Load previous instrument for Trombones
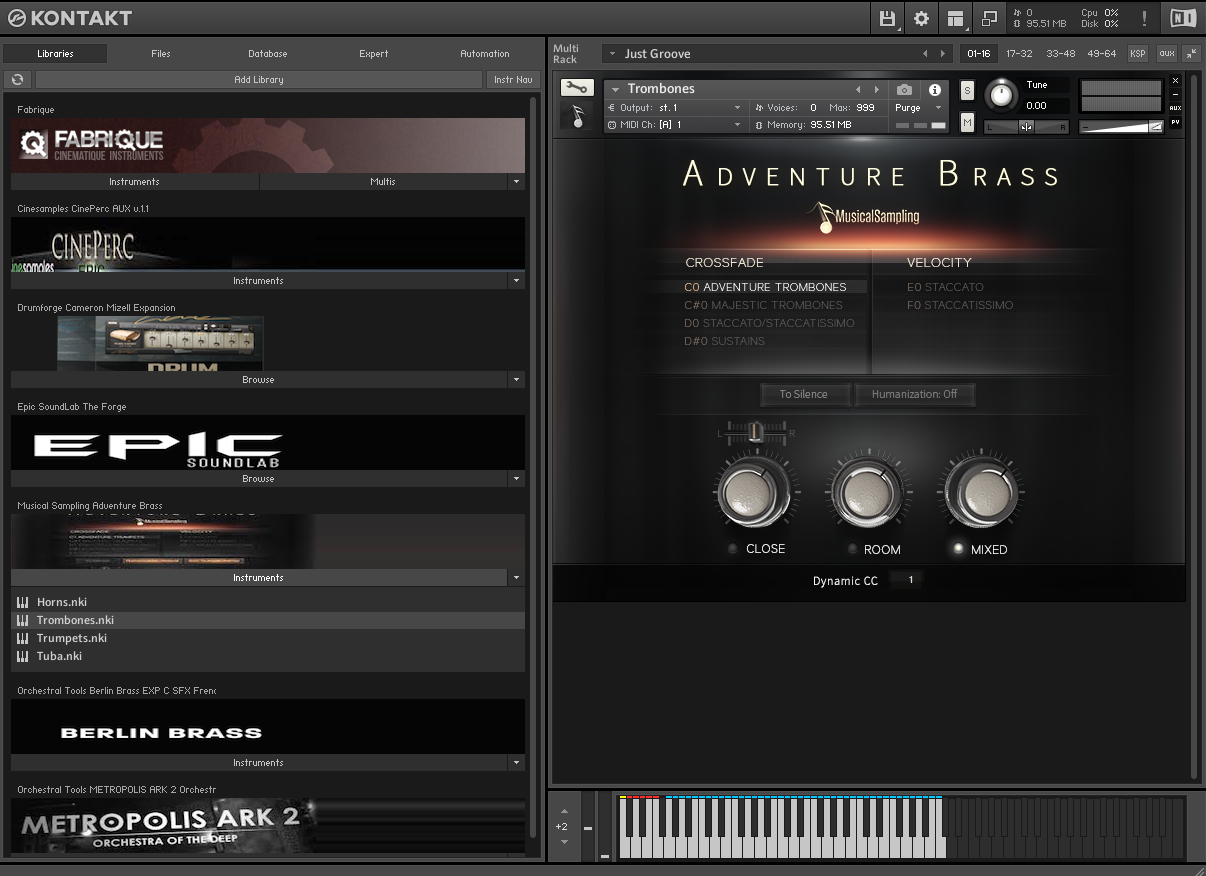 (858, 89)
